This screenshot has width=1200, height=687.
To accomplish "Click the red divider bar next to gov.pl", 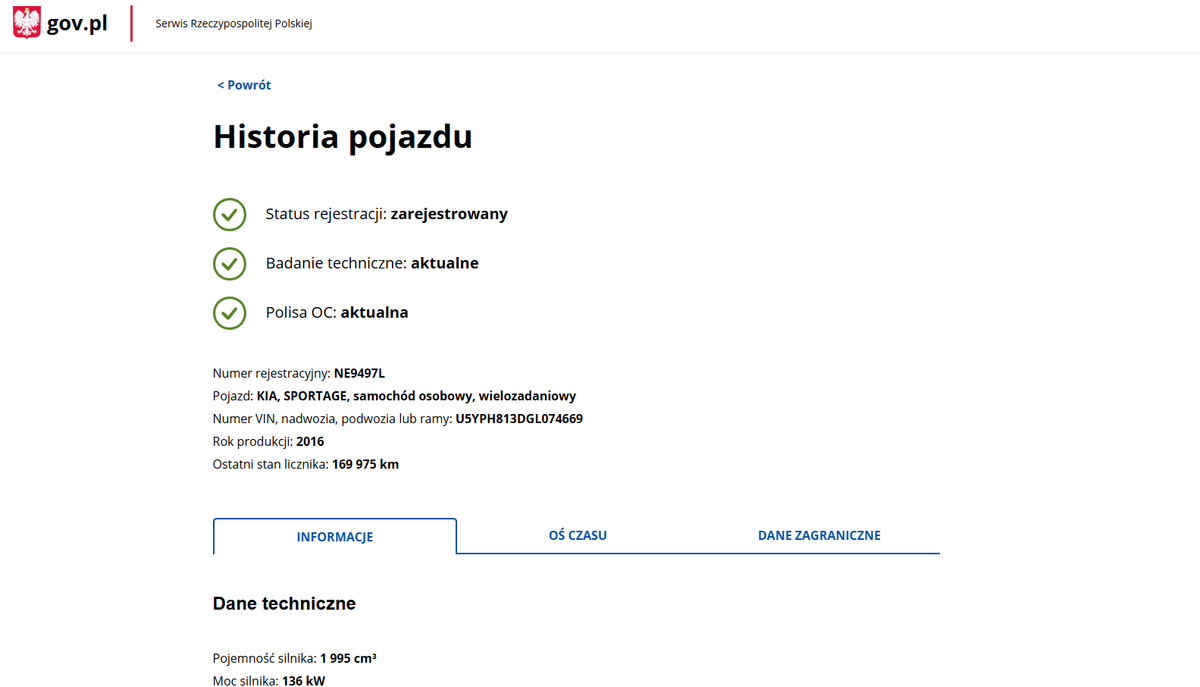I will click(131, 22).
